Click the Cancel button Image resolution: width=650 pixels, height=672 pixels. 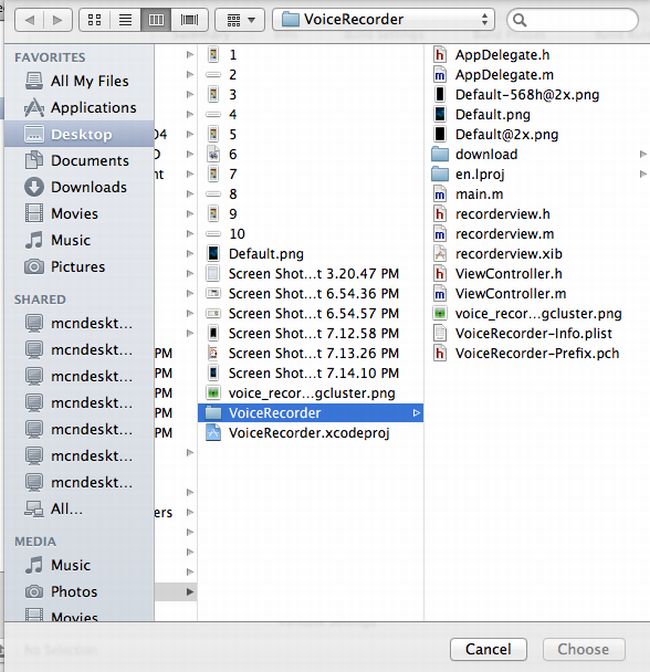point(488,649)
